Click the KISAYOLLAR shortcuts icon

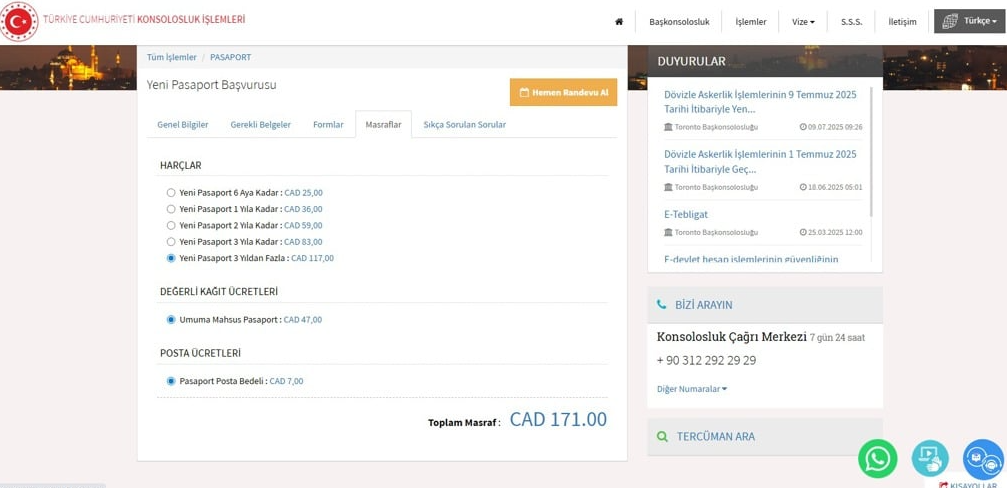pyautogui.click(x=943, y=485)
